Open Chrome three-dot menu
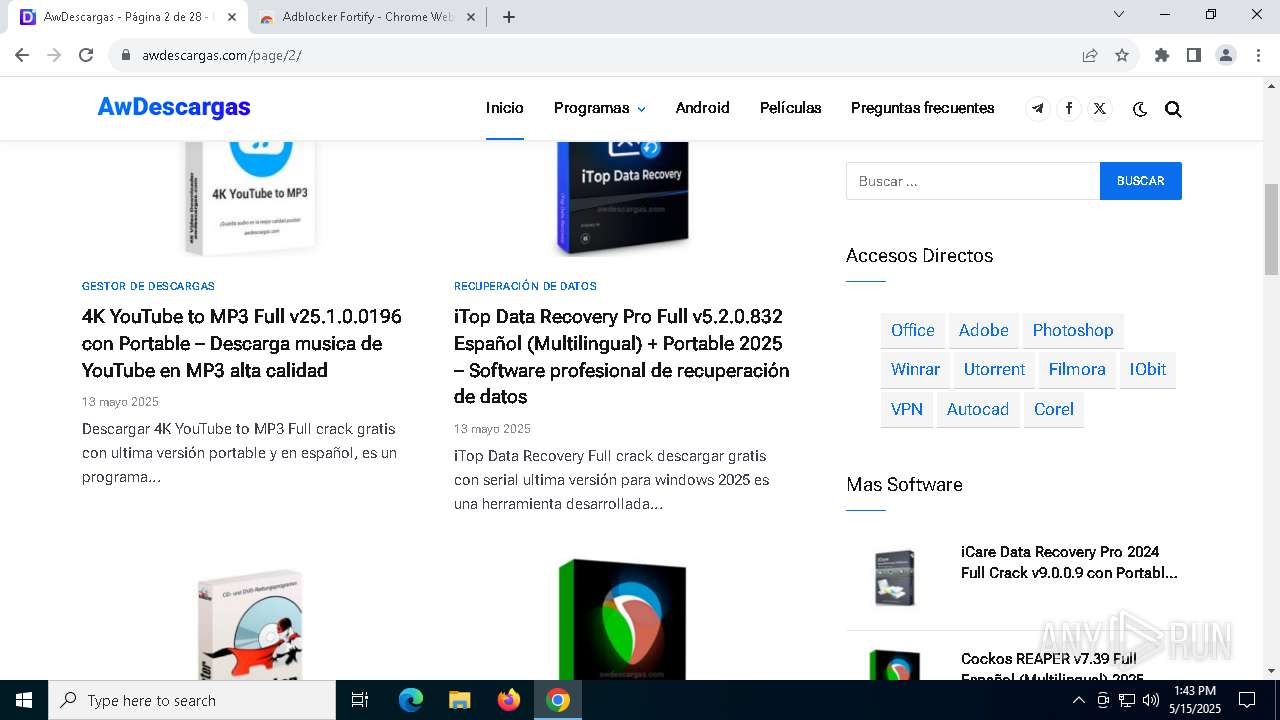This screenshot has height=720, width=1280. pyautogui.click(x=1257, y=55)
